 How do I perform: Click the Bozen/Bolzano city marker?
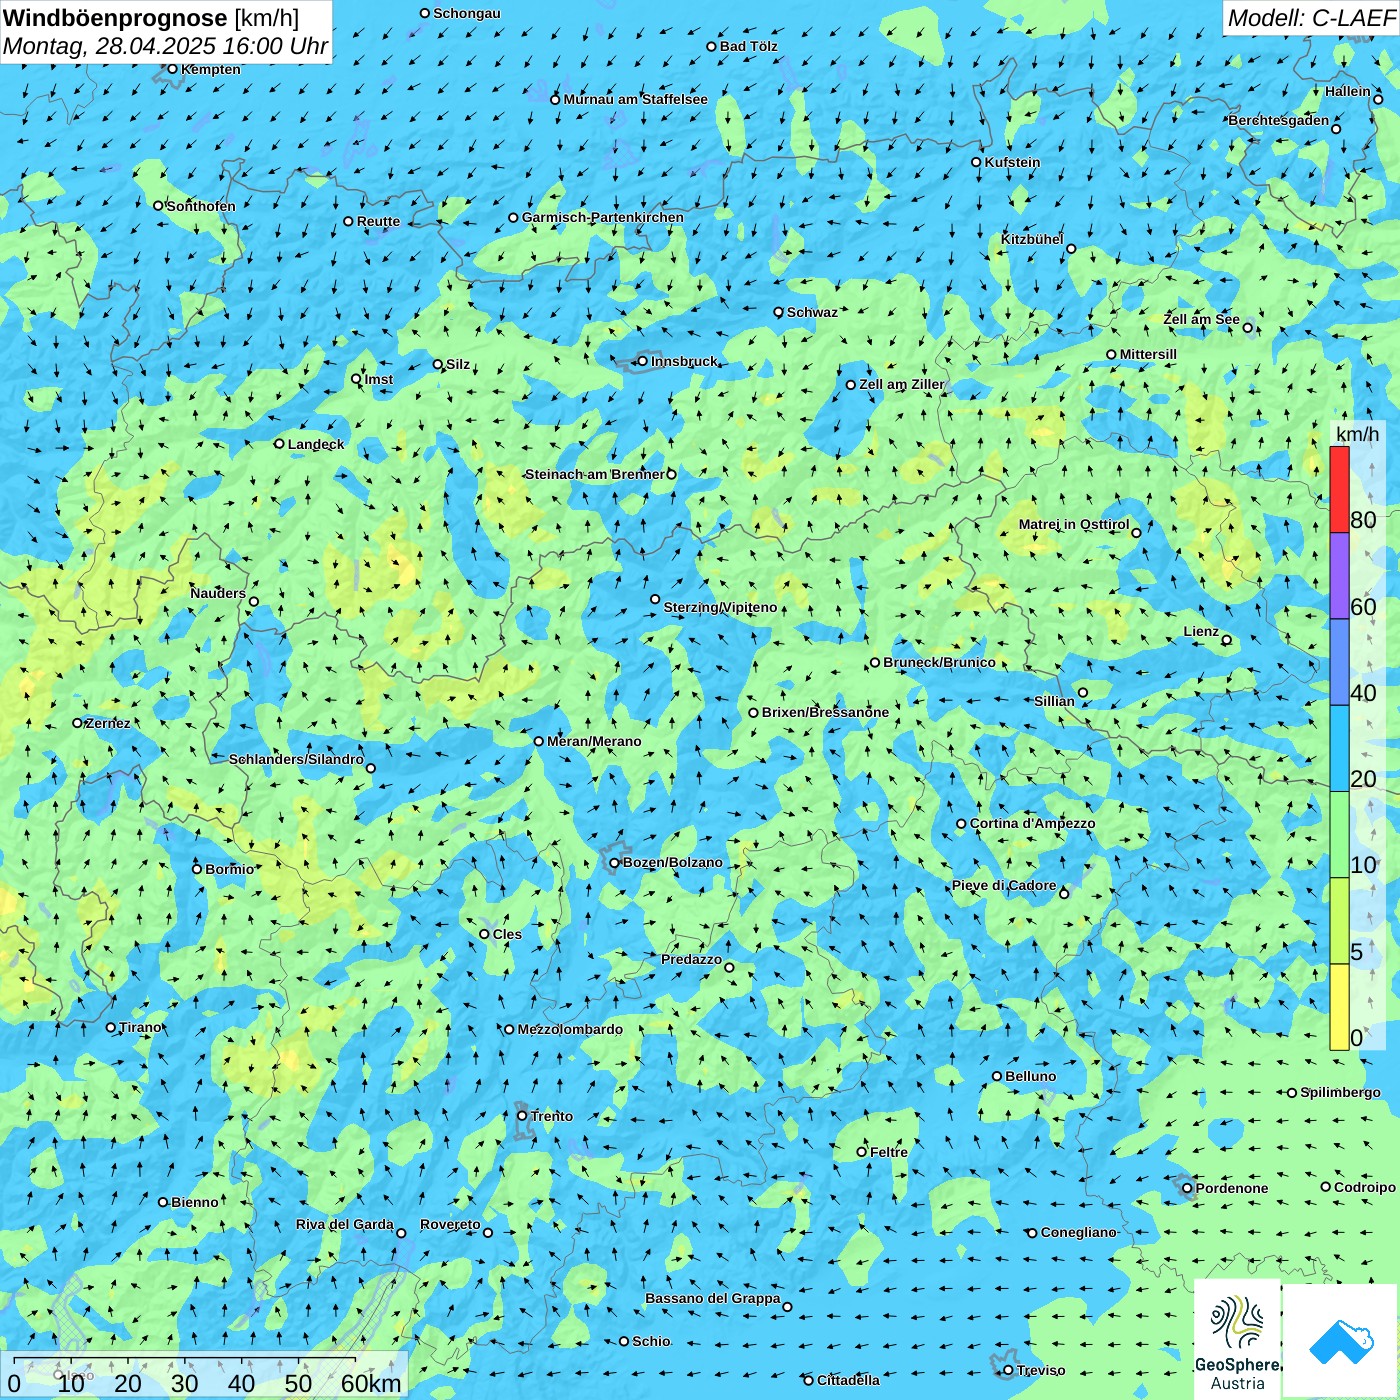coord(614,863)
